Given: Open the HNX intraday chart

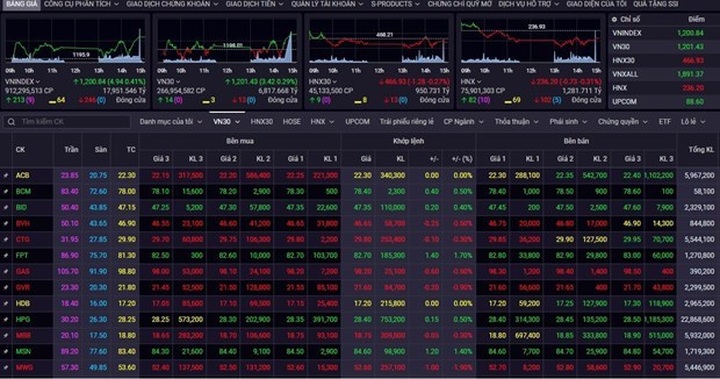Looking at the screenshot, I should pyautogui.click(x=531, y=41).
